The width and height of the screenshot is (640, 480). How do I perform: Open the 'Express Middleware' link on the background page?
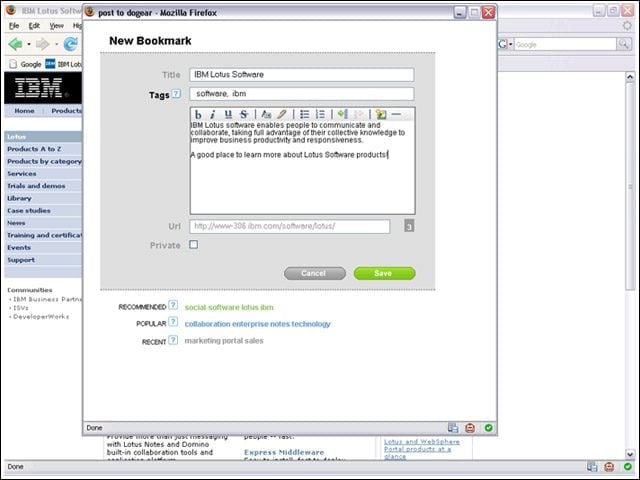click(284, 452)
